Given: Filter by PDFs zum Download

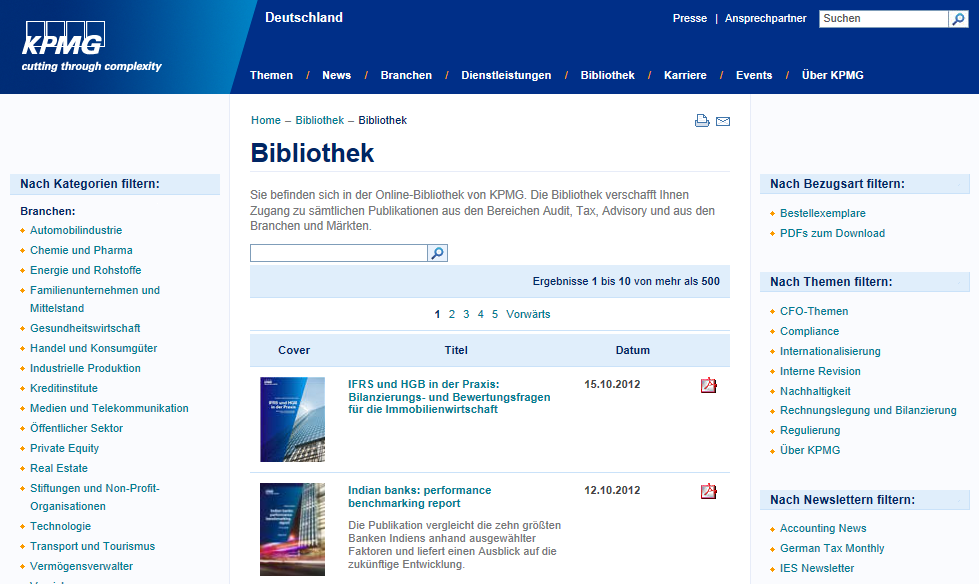Looking at the screenshot, I should 832,234.
